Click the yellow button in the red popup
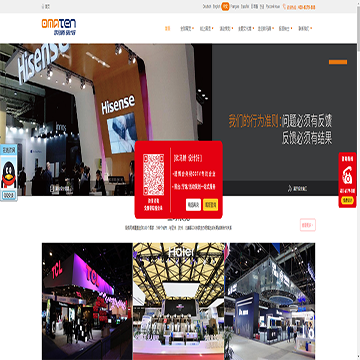Screen dimensions: 360x360 (210, 205)
